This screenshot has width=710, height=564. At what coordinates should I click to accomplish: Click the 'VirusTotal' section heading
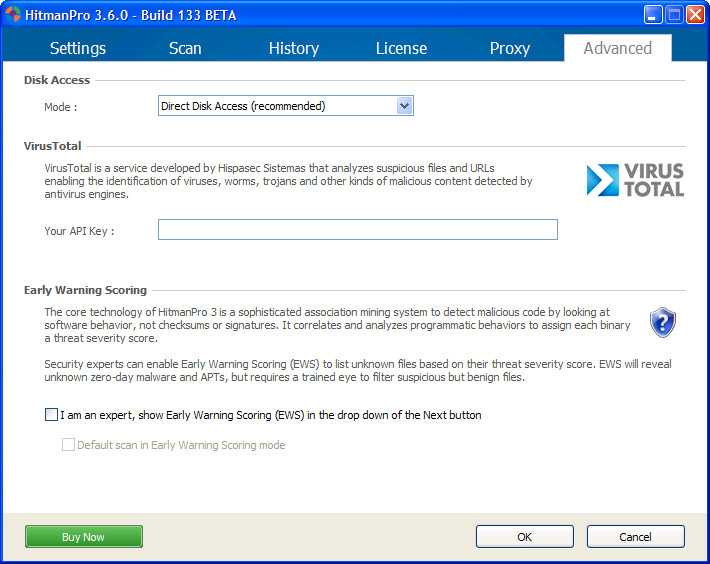point(53,146)
